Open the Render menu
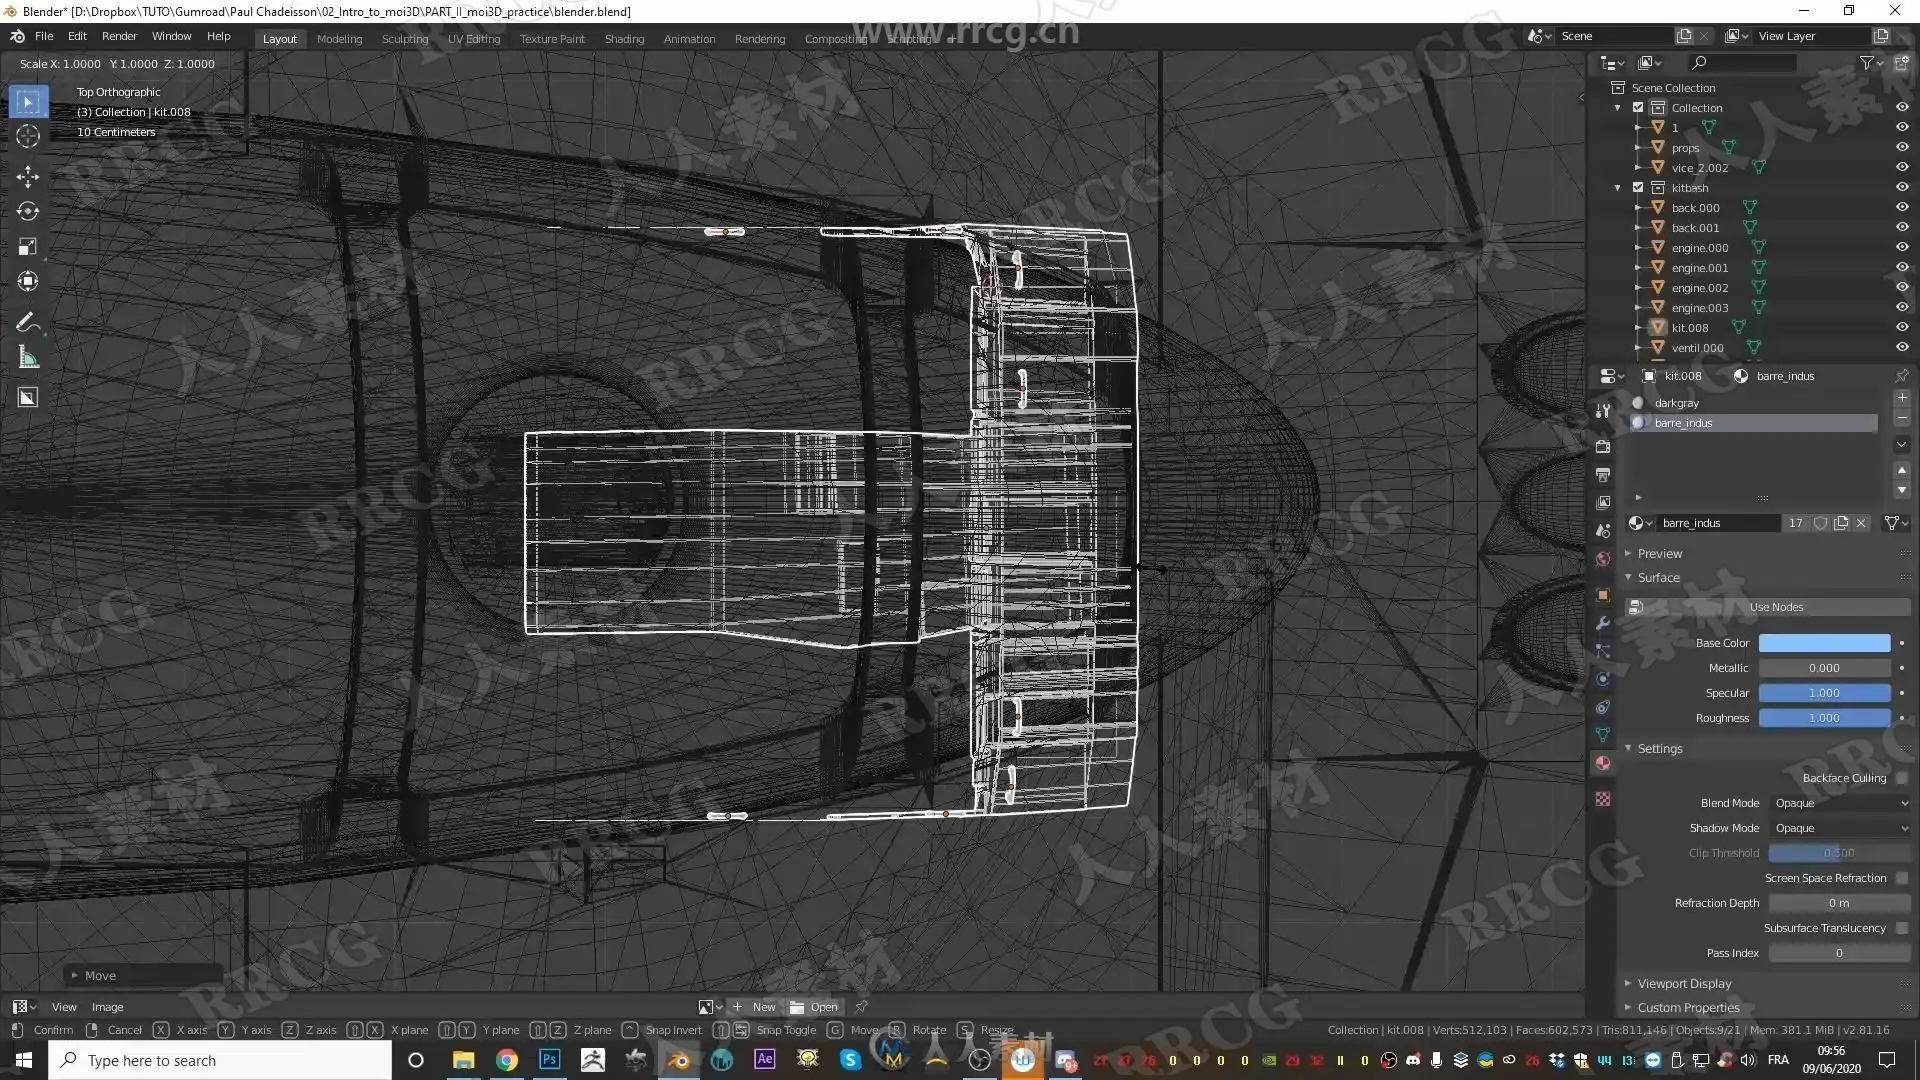This screenshot has height=1080, width=1920. pyautogui.click(x=119, y=36)
